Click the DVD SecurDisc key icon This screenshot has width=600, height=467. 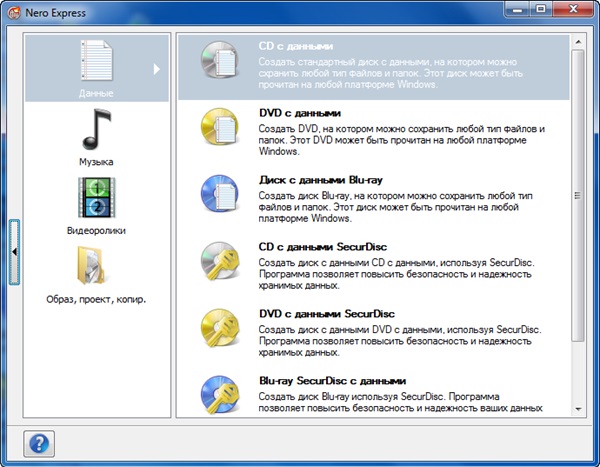220,328
